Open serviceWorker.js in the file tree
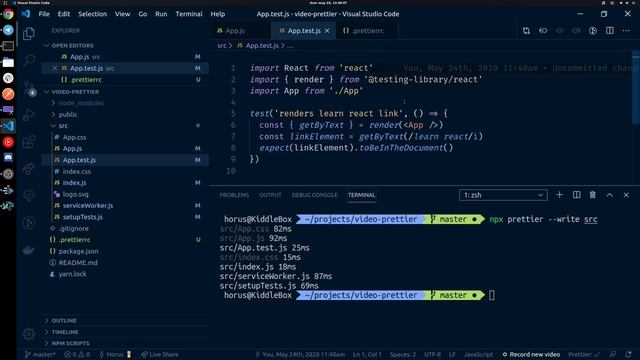 coord(88,205)
